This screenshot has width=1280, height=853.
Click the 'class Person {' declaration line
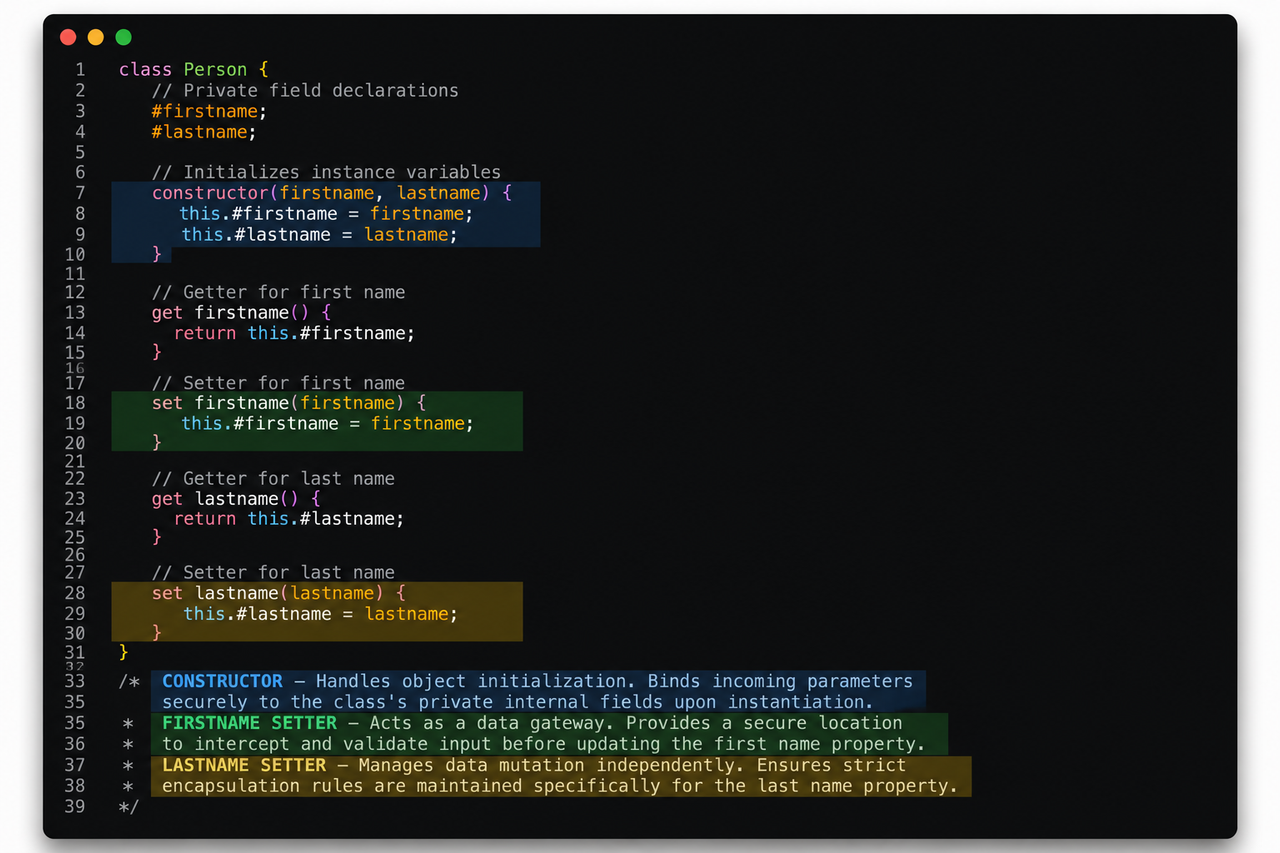pos(194,70)
